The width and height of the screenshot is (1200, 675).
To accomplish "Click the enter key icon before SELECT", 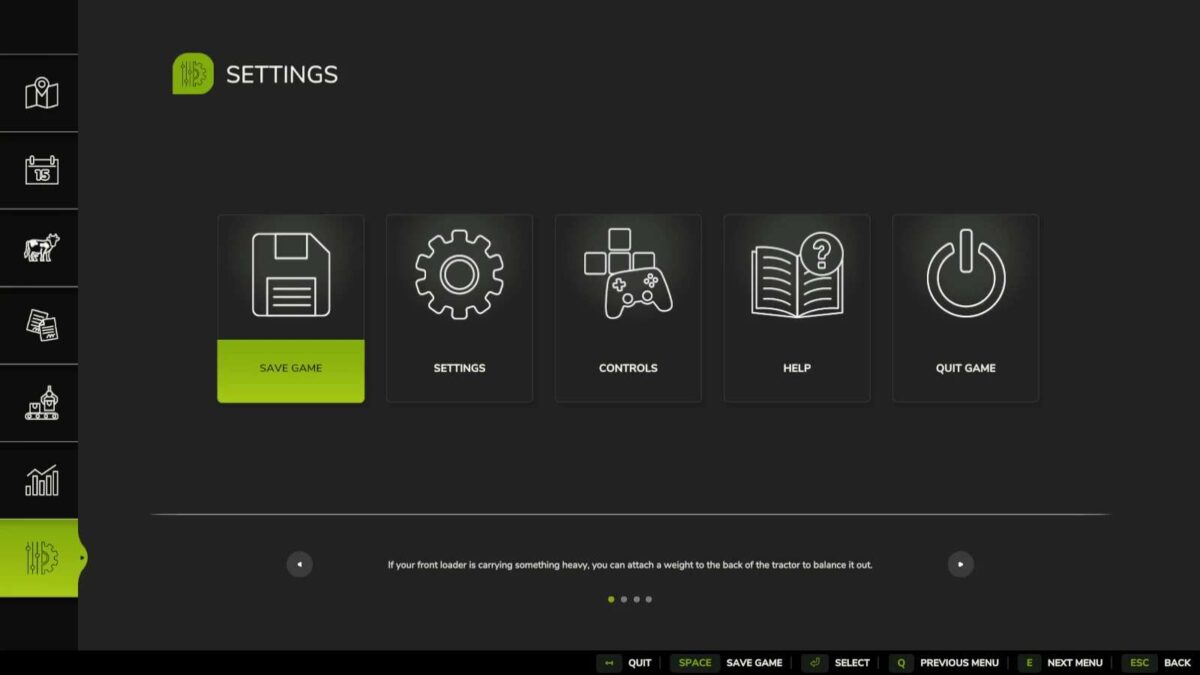I will (814, 663).
